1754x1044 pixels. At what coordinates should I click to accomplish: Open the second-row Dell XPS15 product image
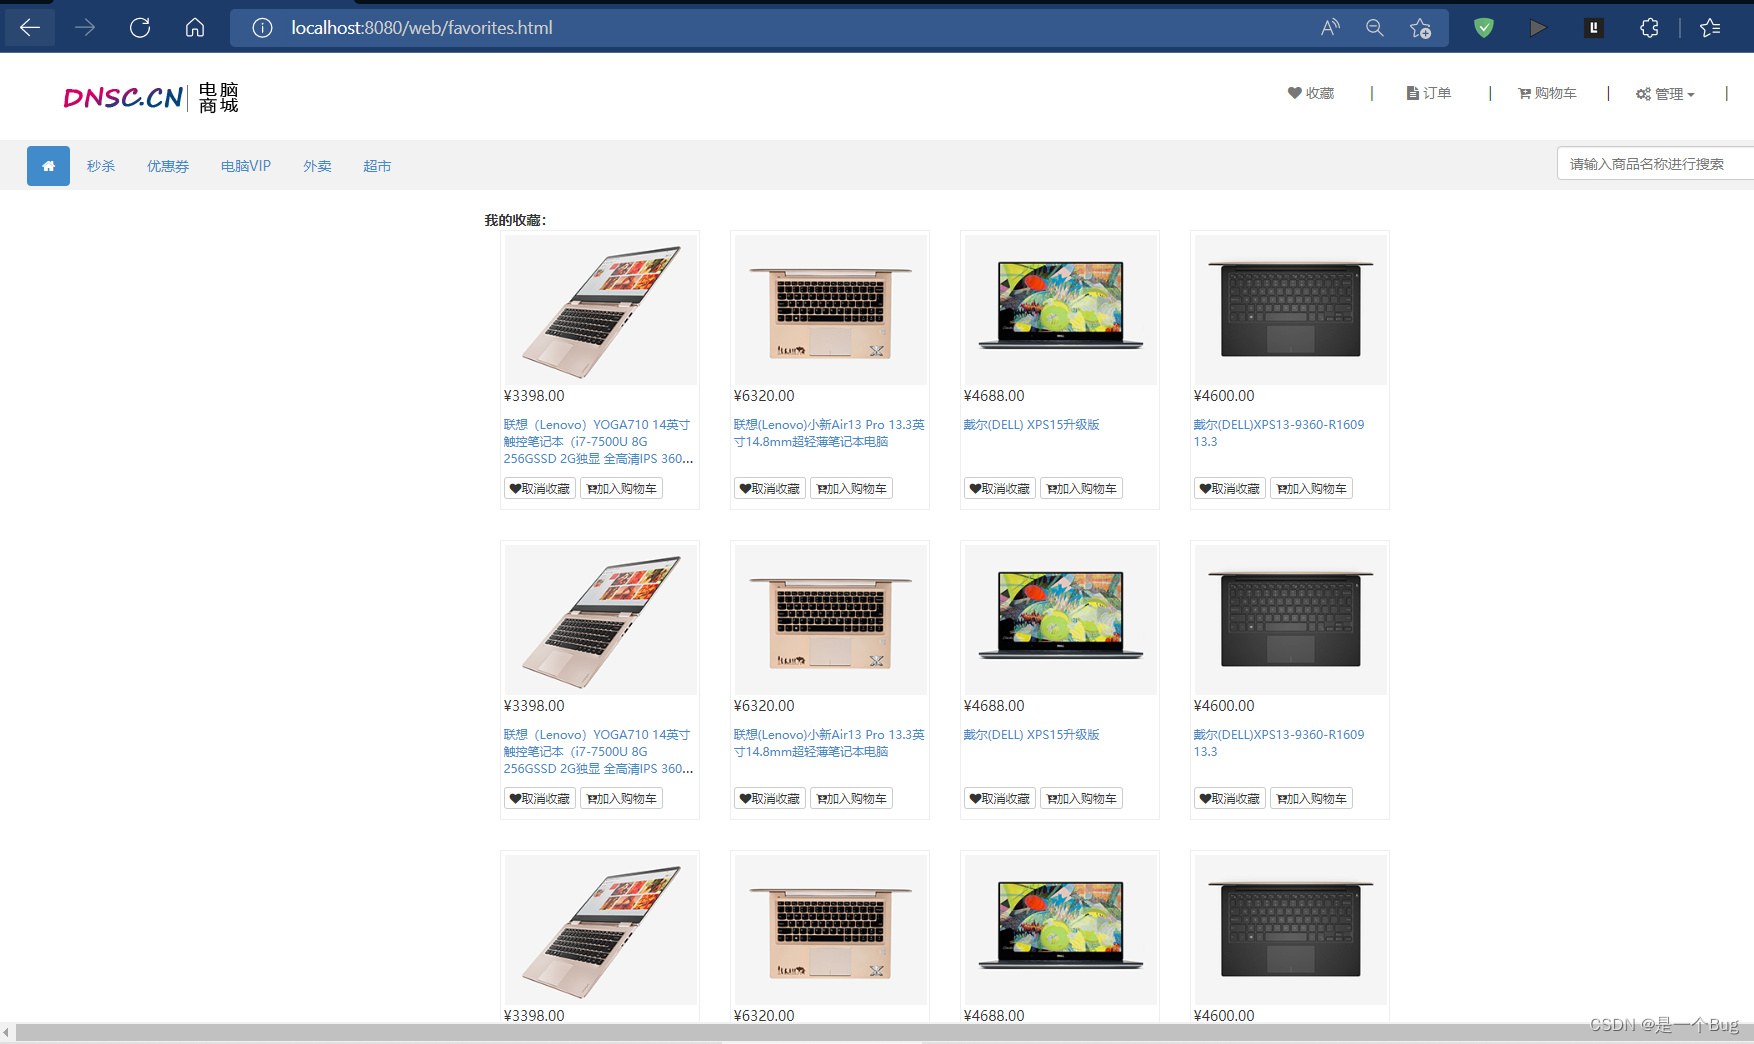1060,619
